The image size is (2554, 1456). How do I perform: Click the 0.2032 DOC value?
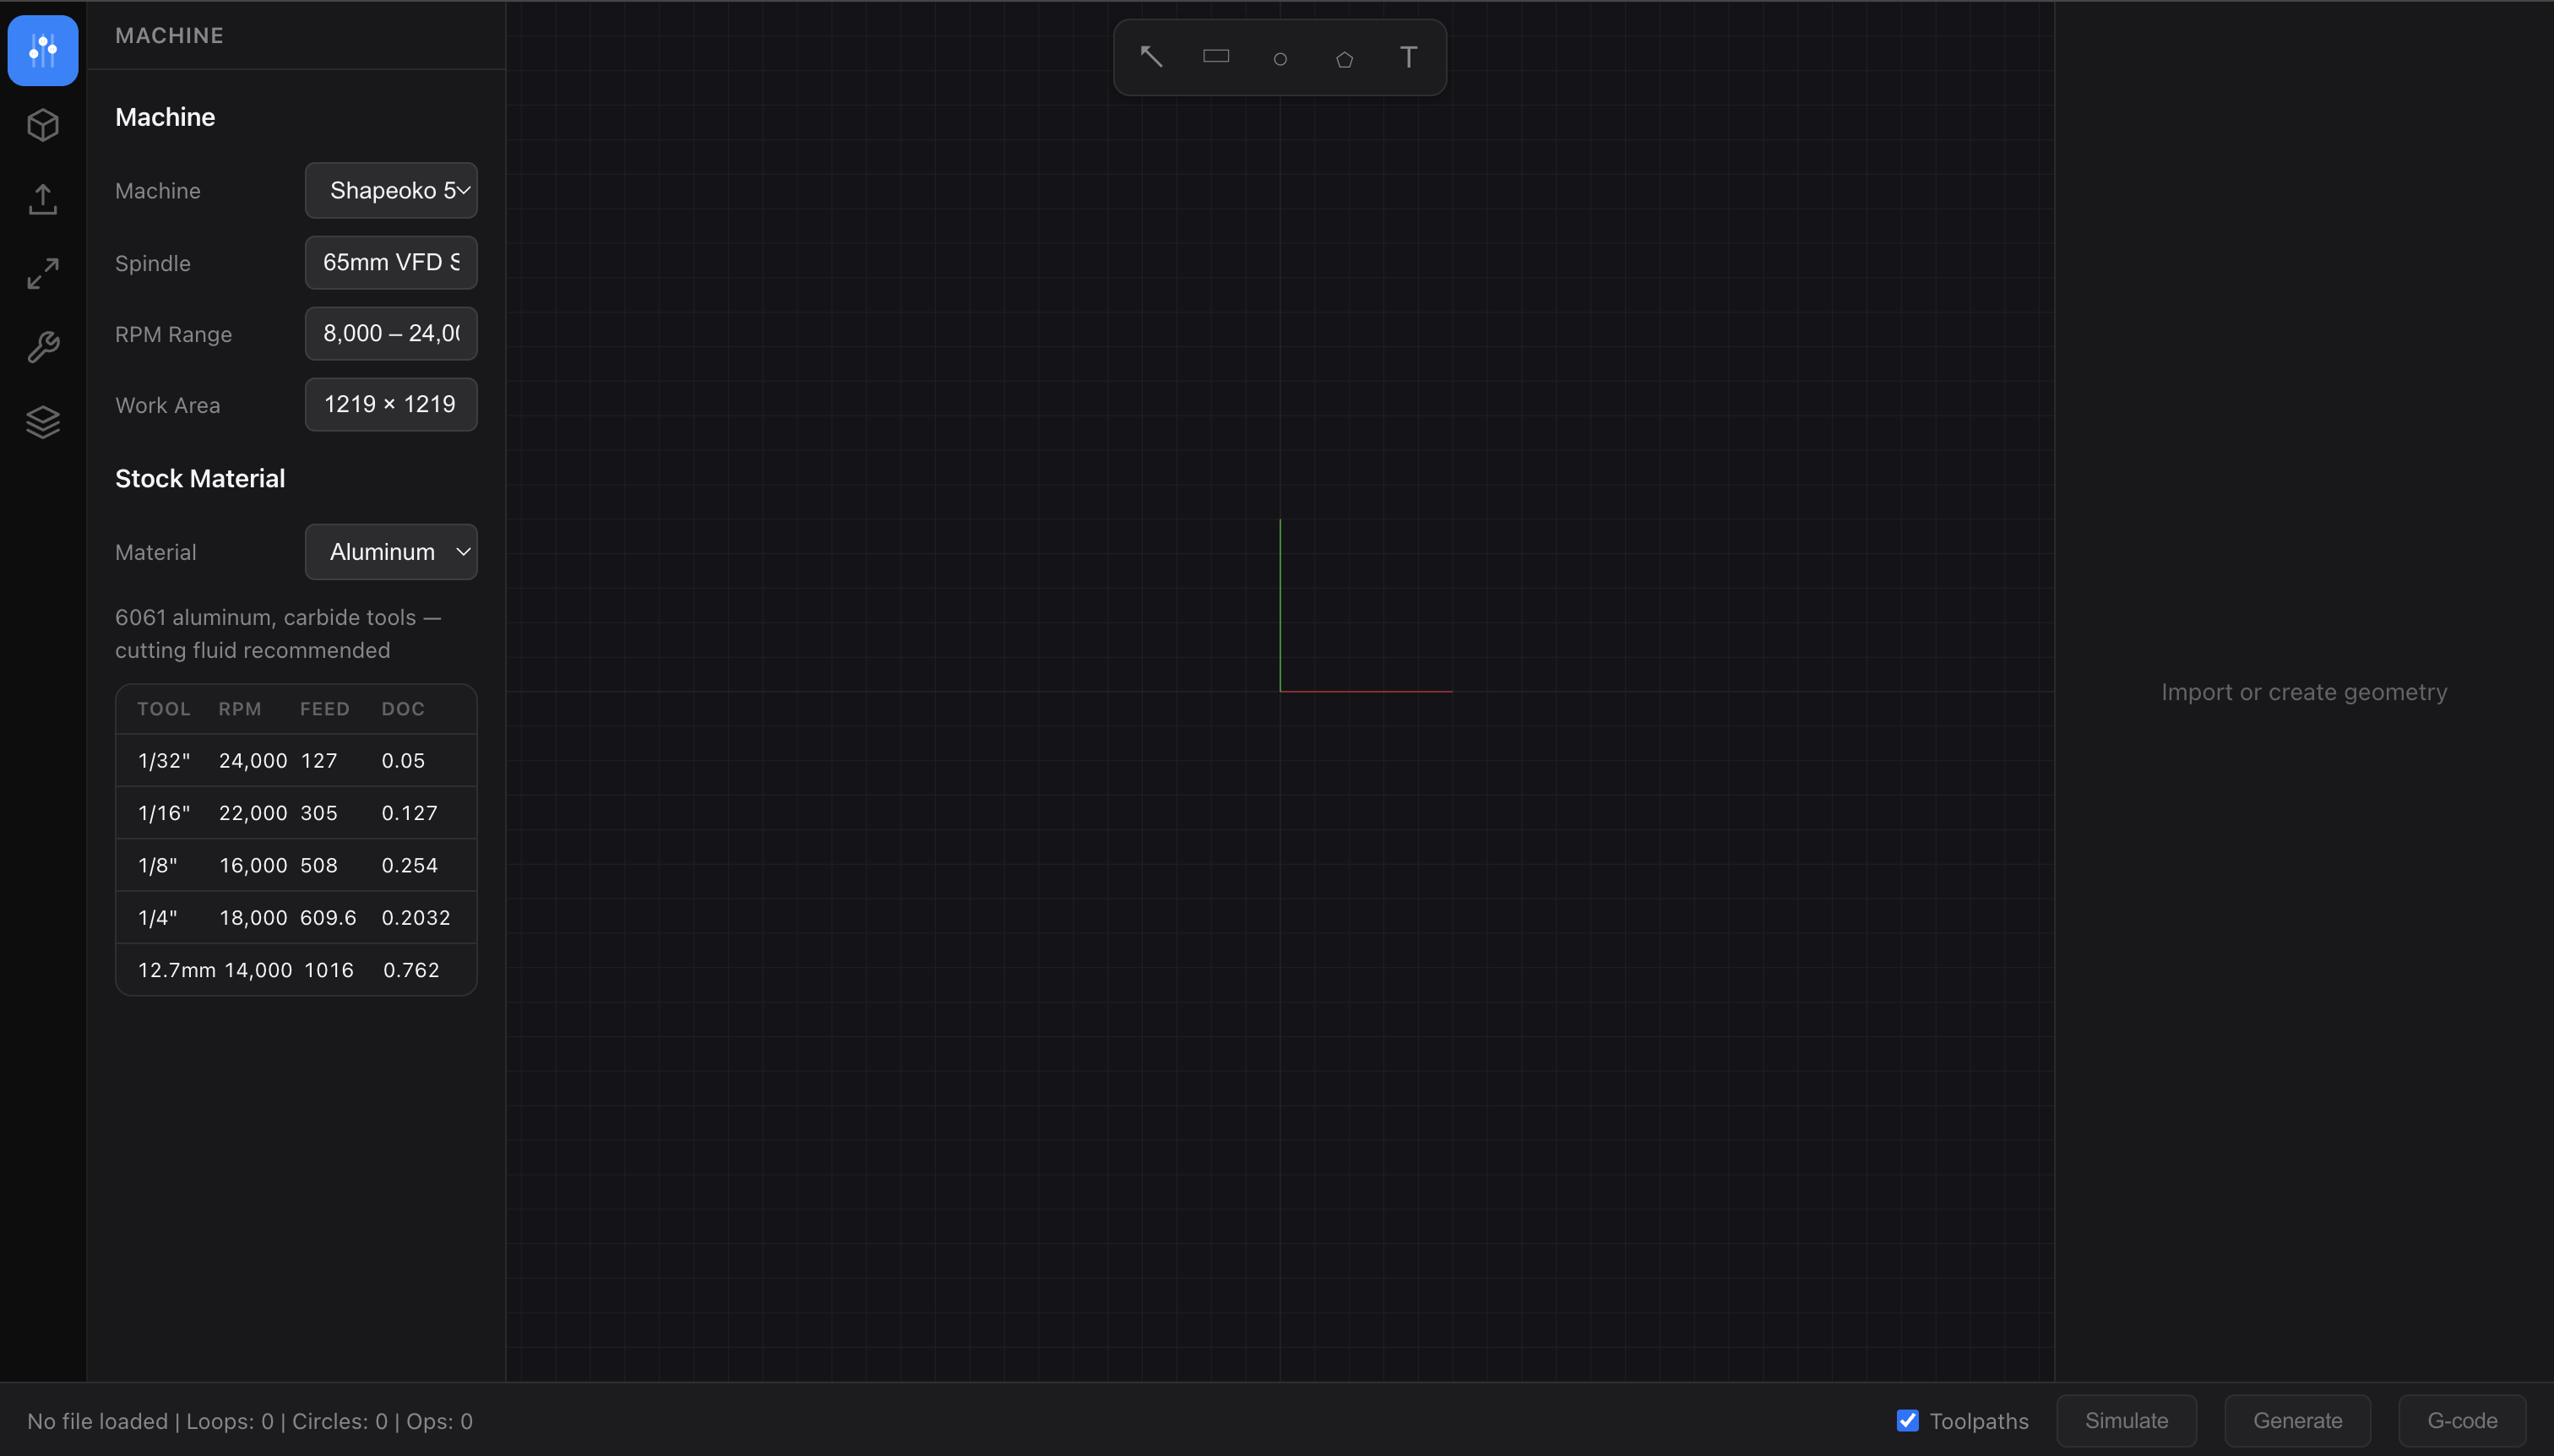(x=416, y=917)
